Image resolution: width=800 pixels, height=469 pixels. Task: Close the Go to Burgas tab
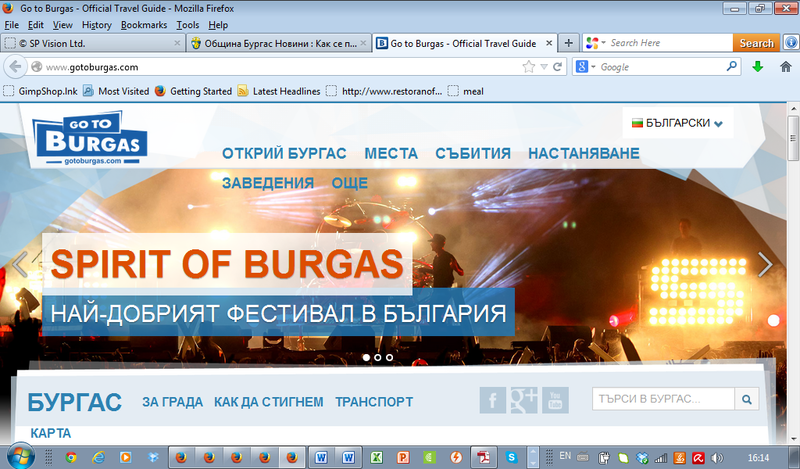pos(549,43)
